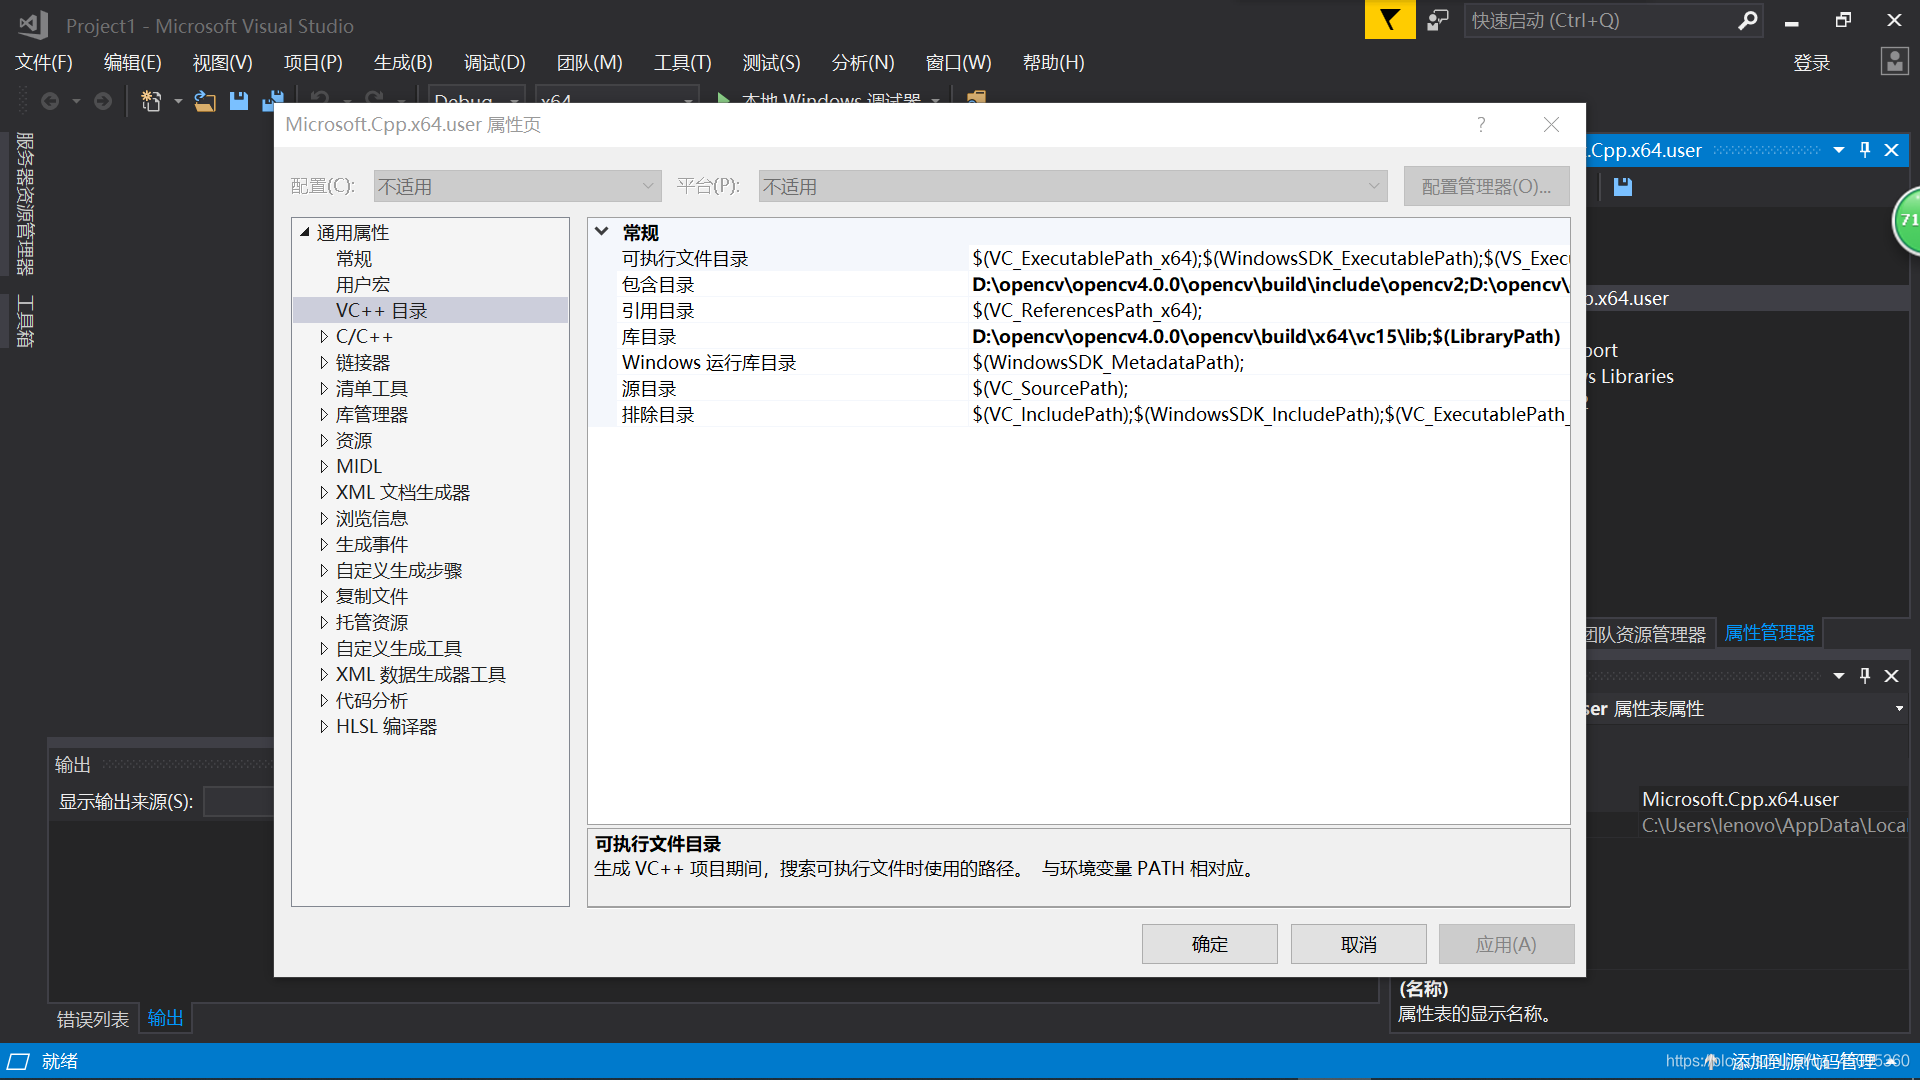Switch to the 团队资源管理器 tab
Screen dimensions: 1920x1080
click(1646, 635)
